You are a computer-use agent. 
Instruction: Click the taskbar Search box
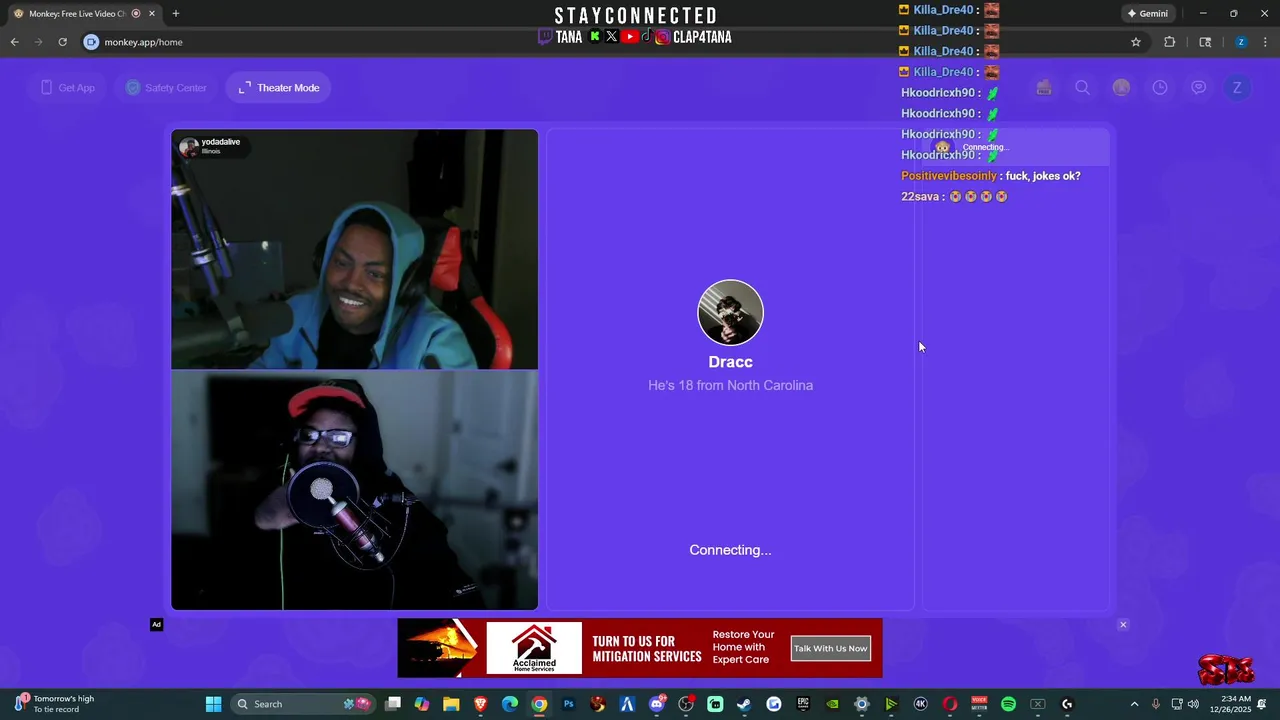[303, 704]
